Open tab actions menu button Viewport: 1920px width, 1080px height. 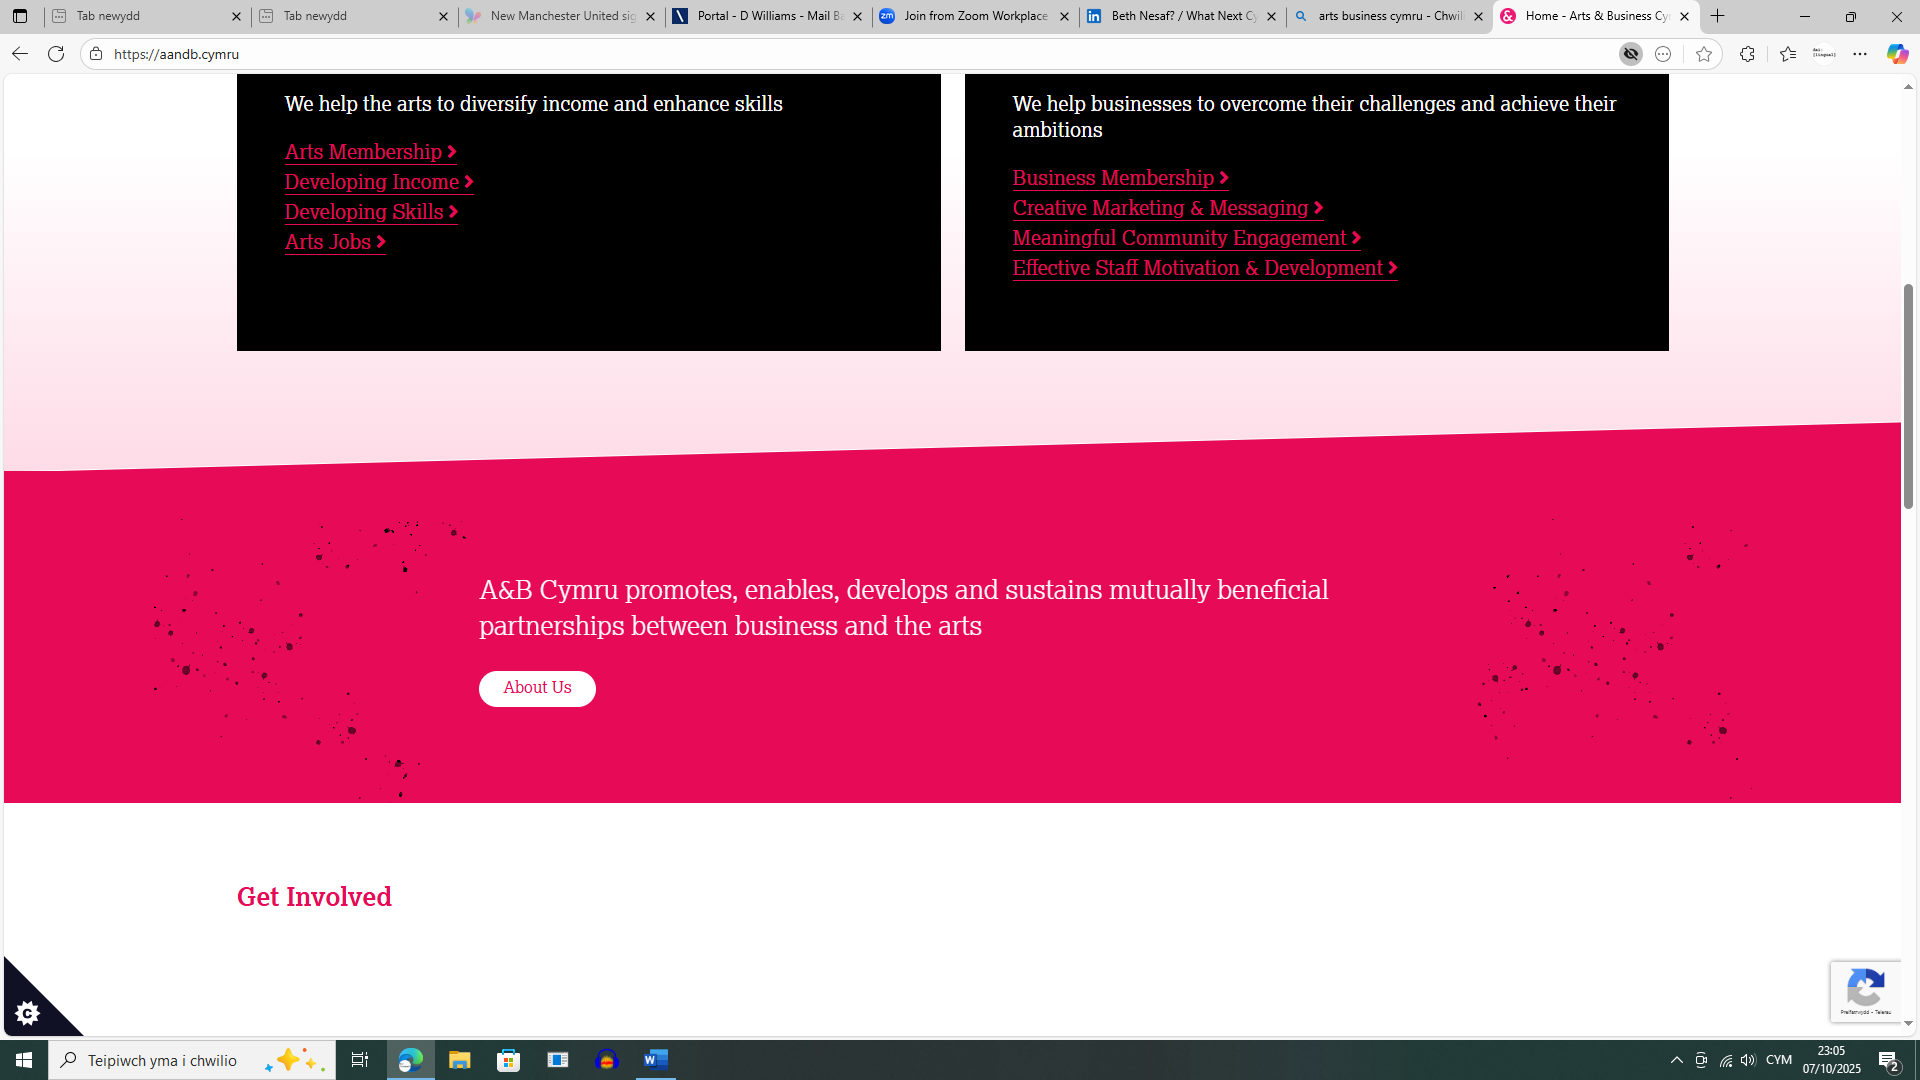20,16
